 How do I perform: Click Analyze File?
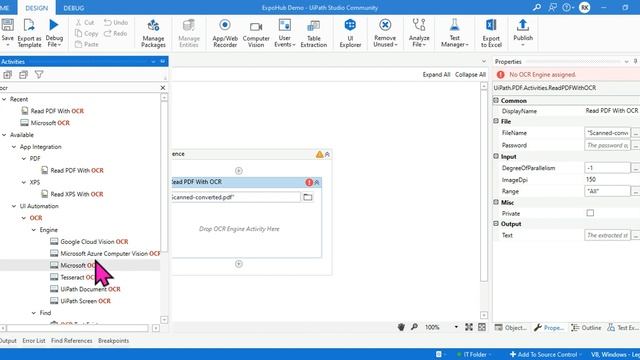tap(419, 33)
